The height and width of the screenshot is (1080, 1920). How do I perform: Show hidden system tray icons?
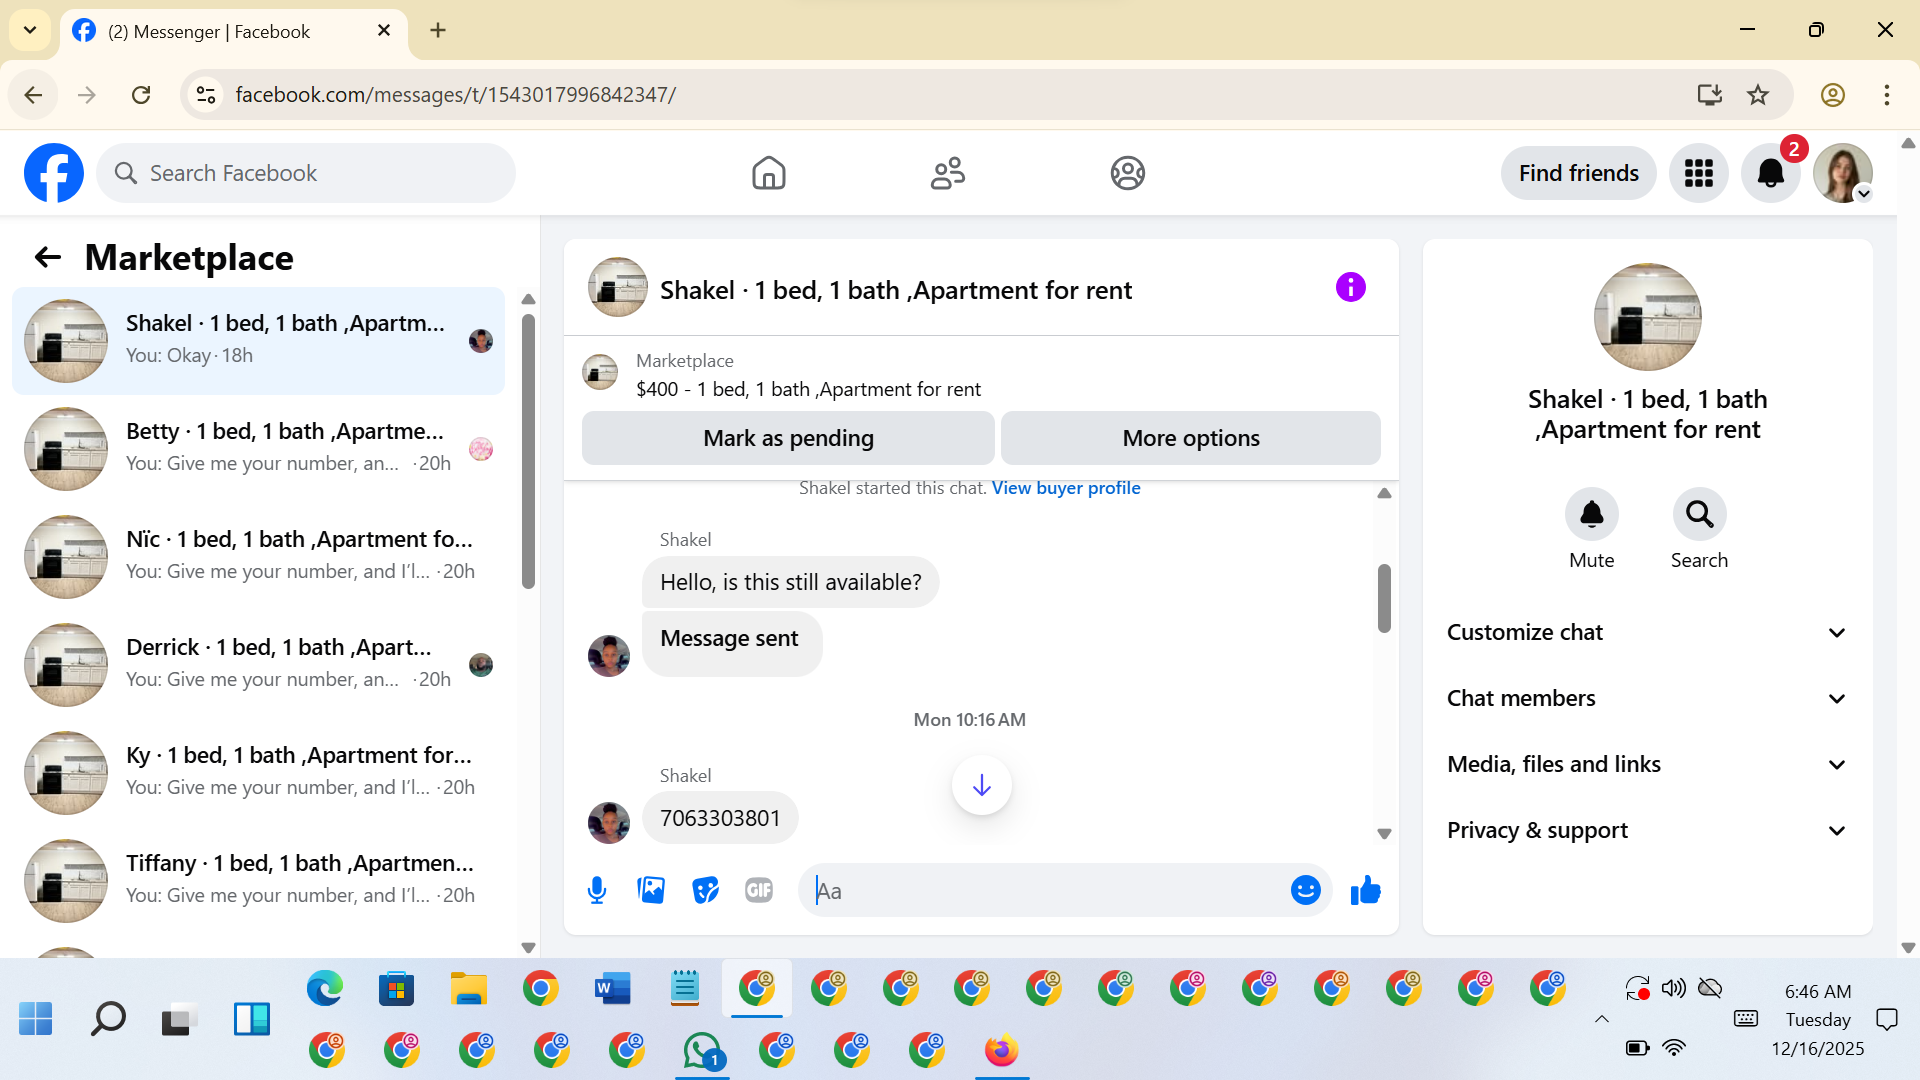click(1602, 1019)
